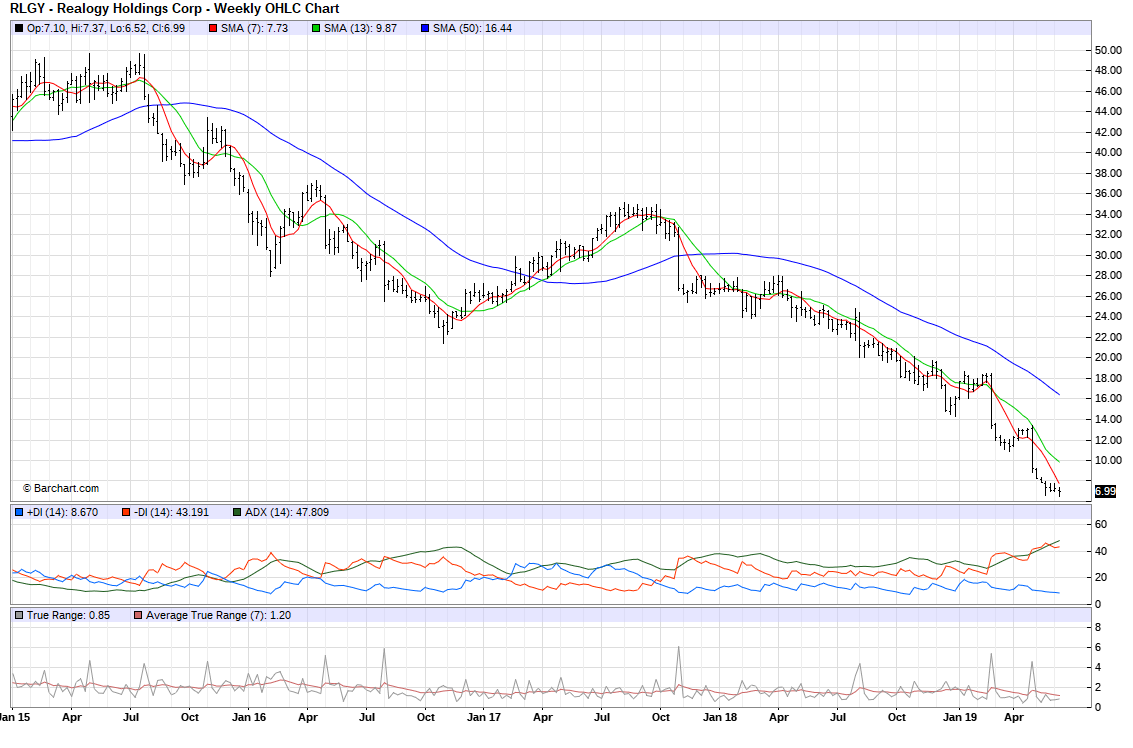
Task: Select the Jan 16 date axis label
Action: tap(247, 717)
